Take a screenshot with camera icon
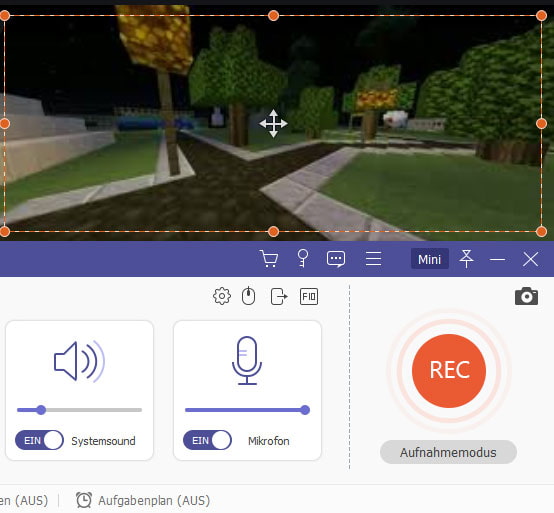This screenshot has height=513, width=554. 526,296
